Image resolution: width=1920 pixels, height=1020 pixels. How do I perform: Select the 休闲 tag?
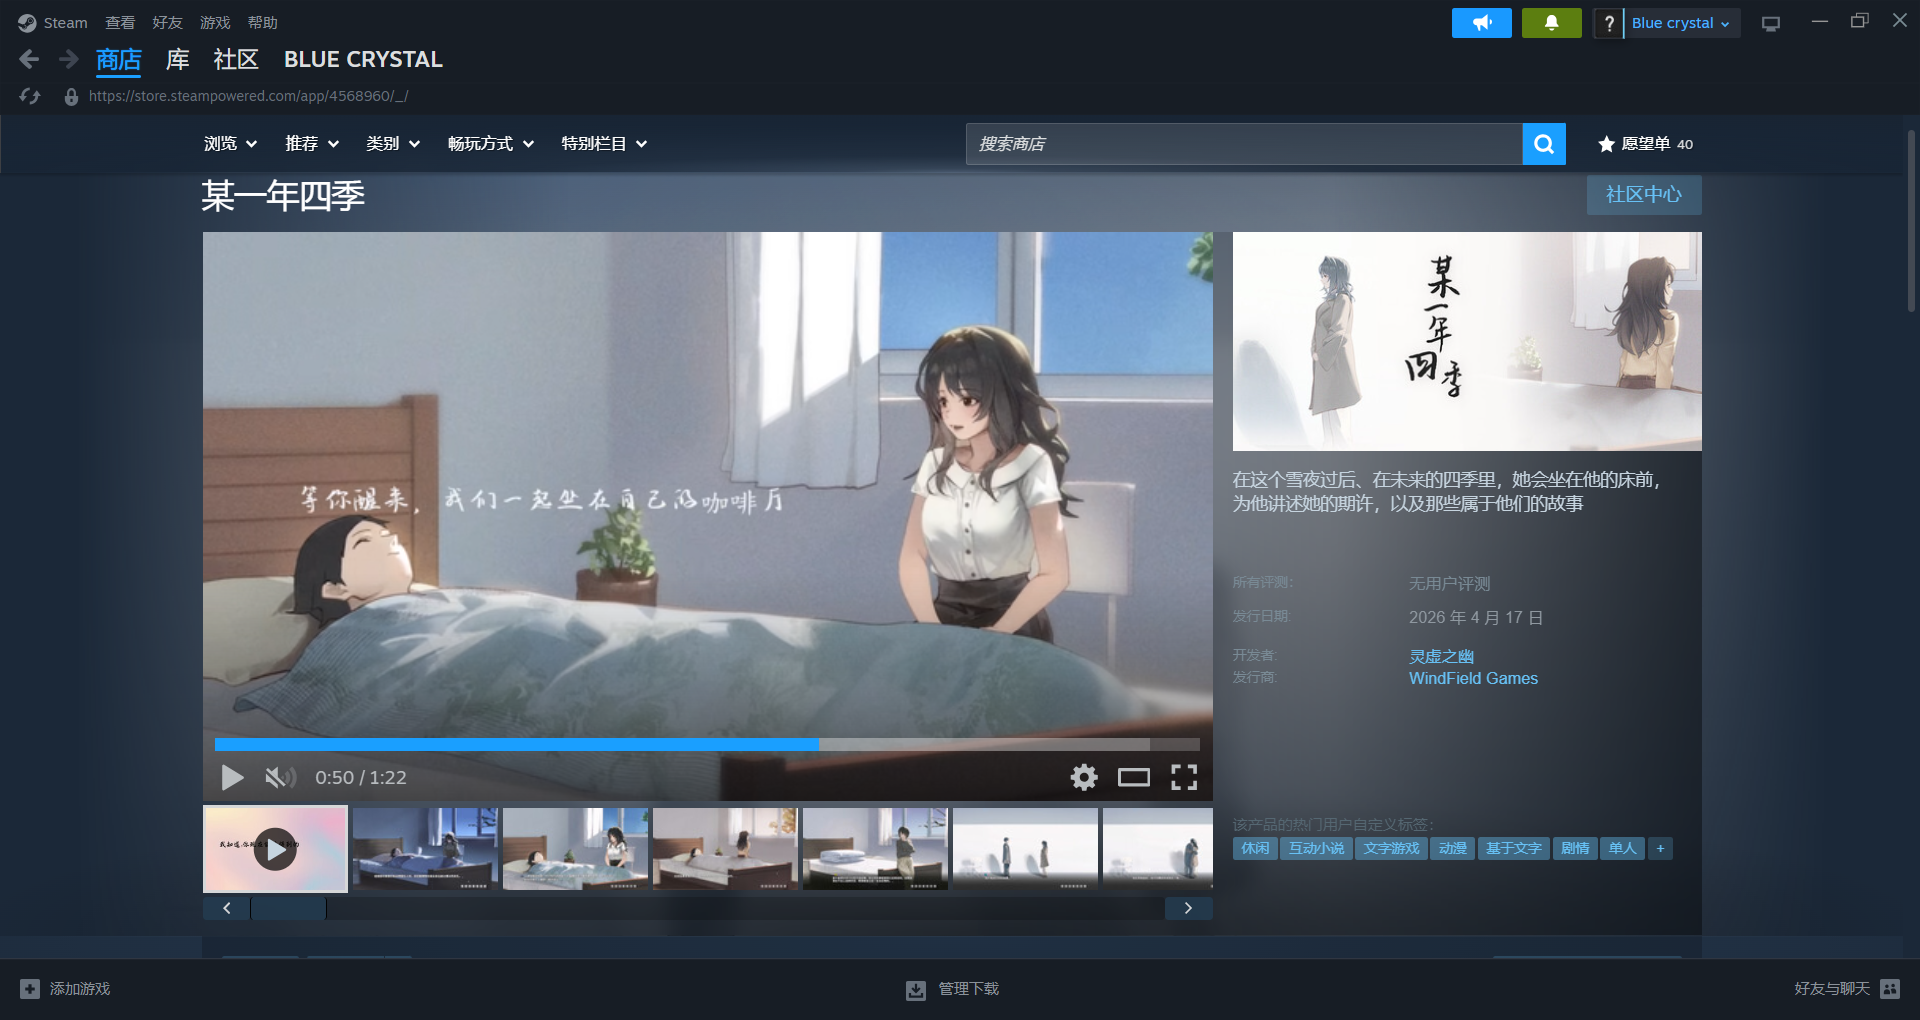[1255, 848]
